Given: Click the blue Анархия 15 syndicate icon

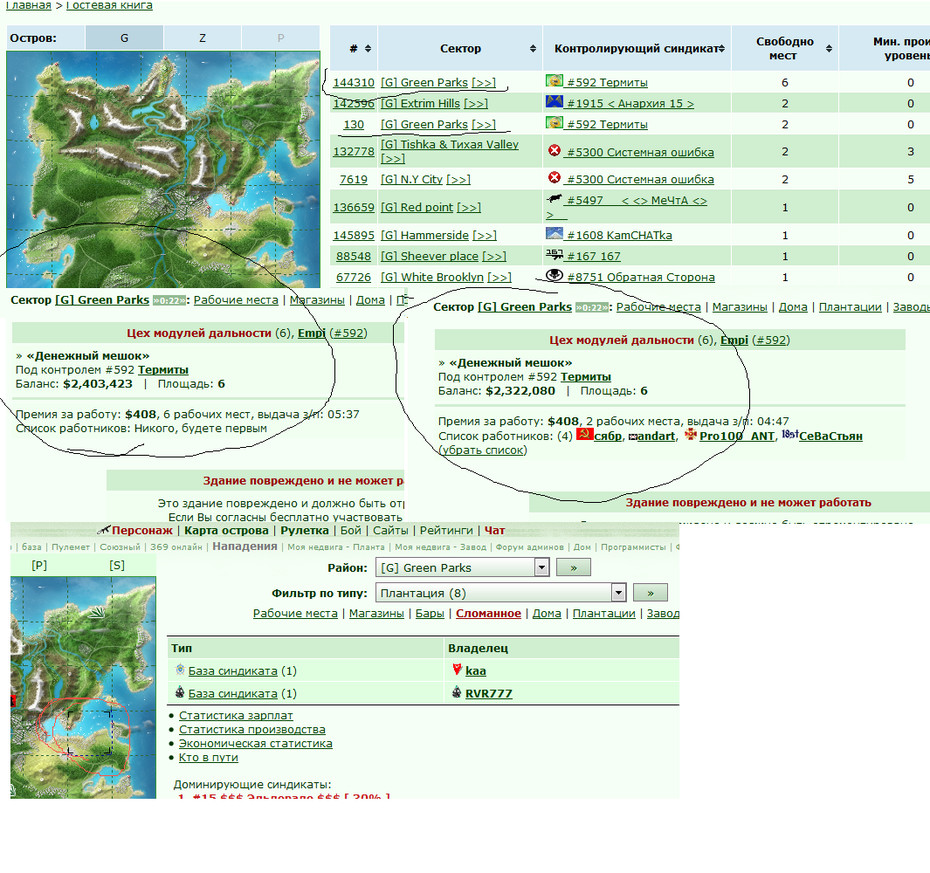Looking at the screenshot, I should pos(554,102).
